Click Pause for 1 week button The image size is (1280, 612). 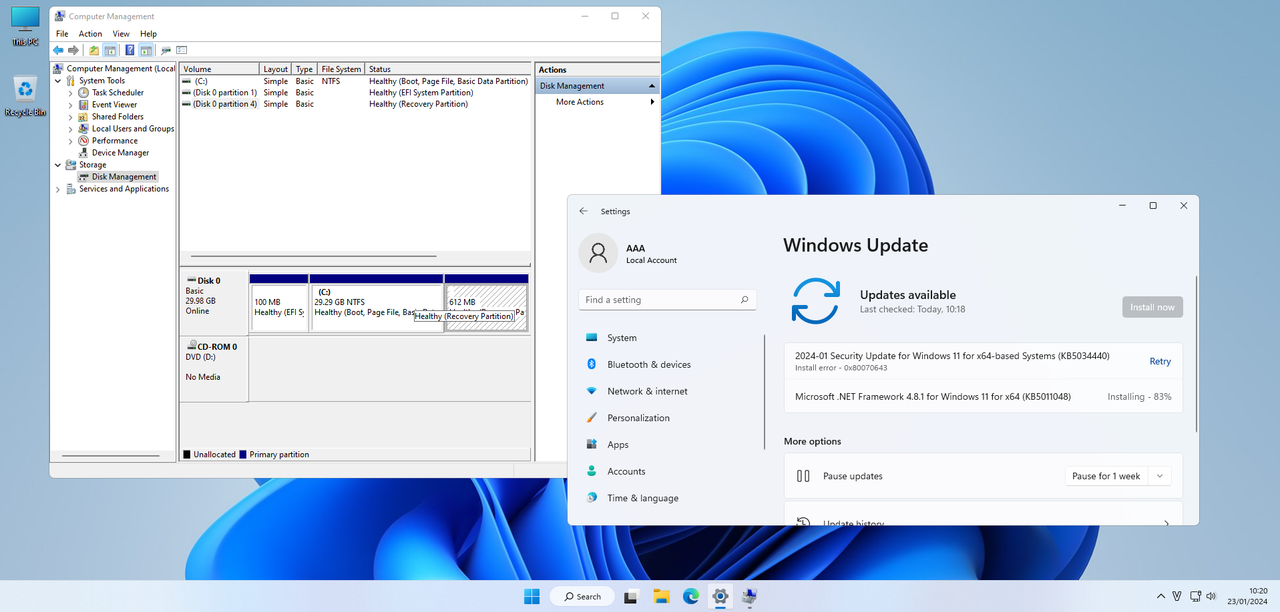(1106, 476)
